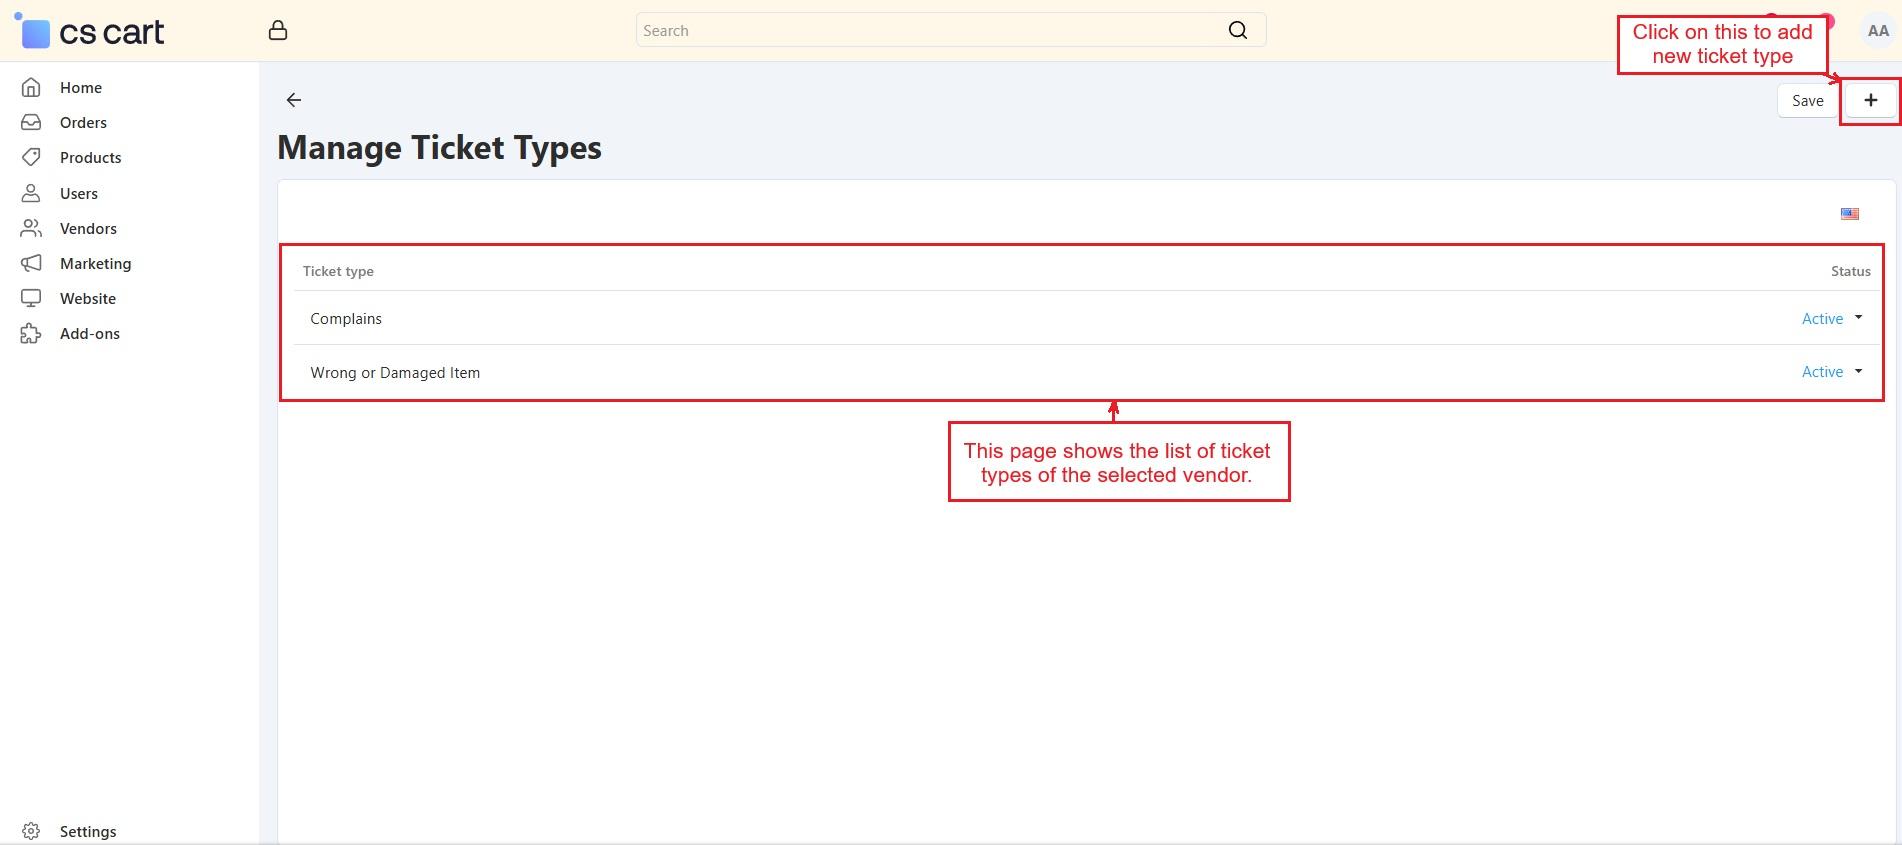Open the Add-ons menu item
The image size is (1902, 845).
(x=89, y=334)
